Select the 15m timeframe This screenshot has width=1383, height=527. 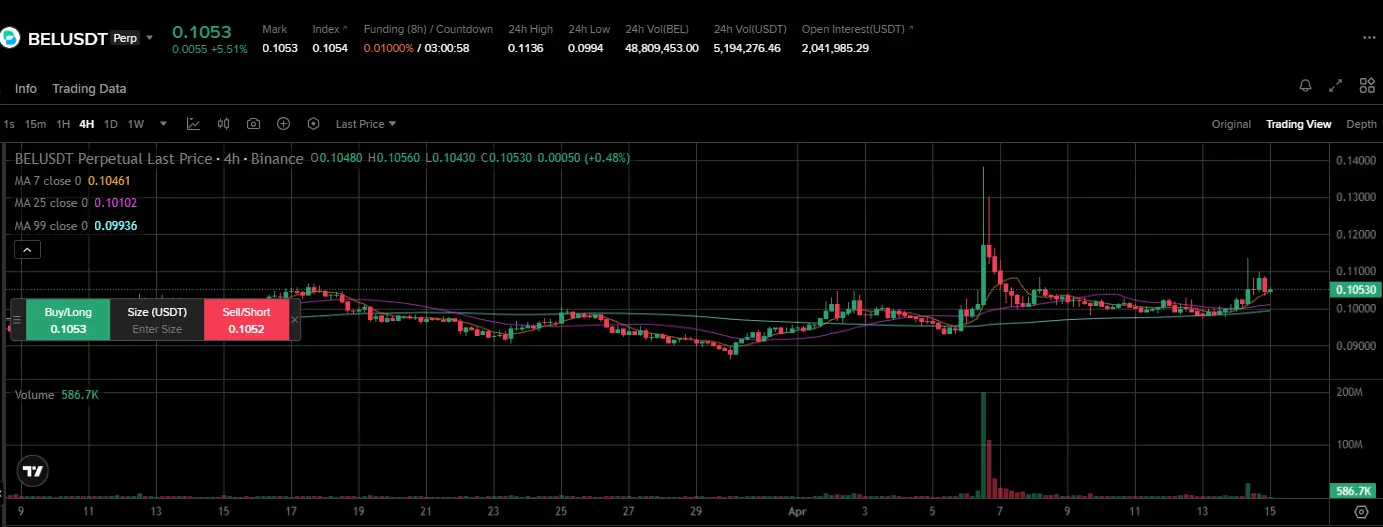point(35,124)
